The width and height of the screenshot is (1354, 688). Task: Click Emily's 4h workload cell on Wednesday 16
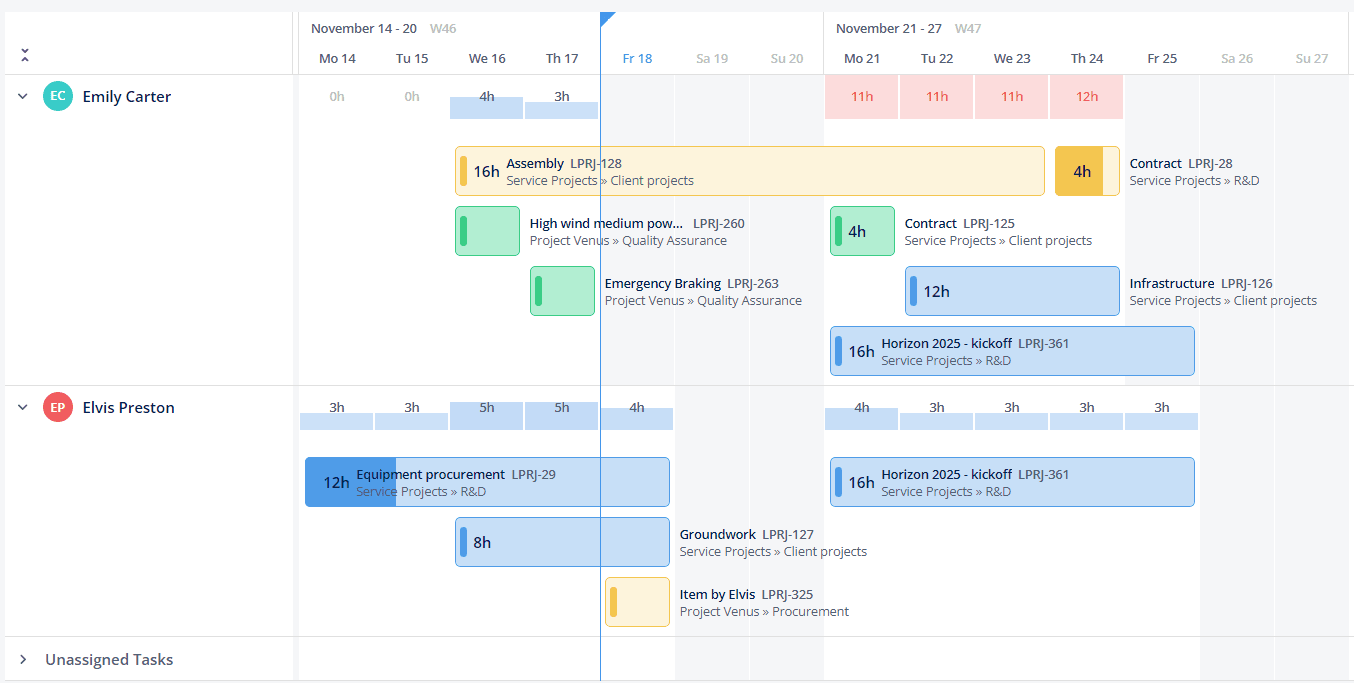point(487,97)
